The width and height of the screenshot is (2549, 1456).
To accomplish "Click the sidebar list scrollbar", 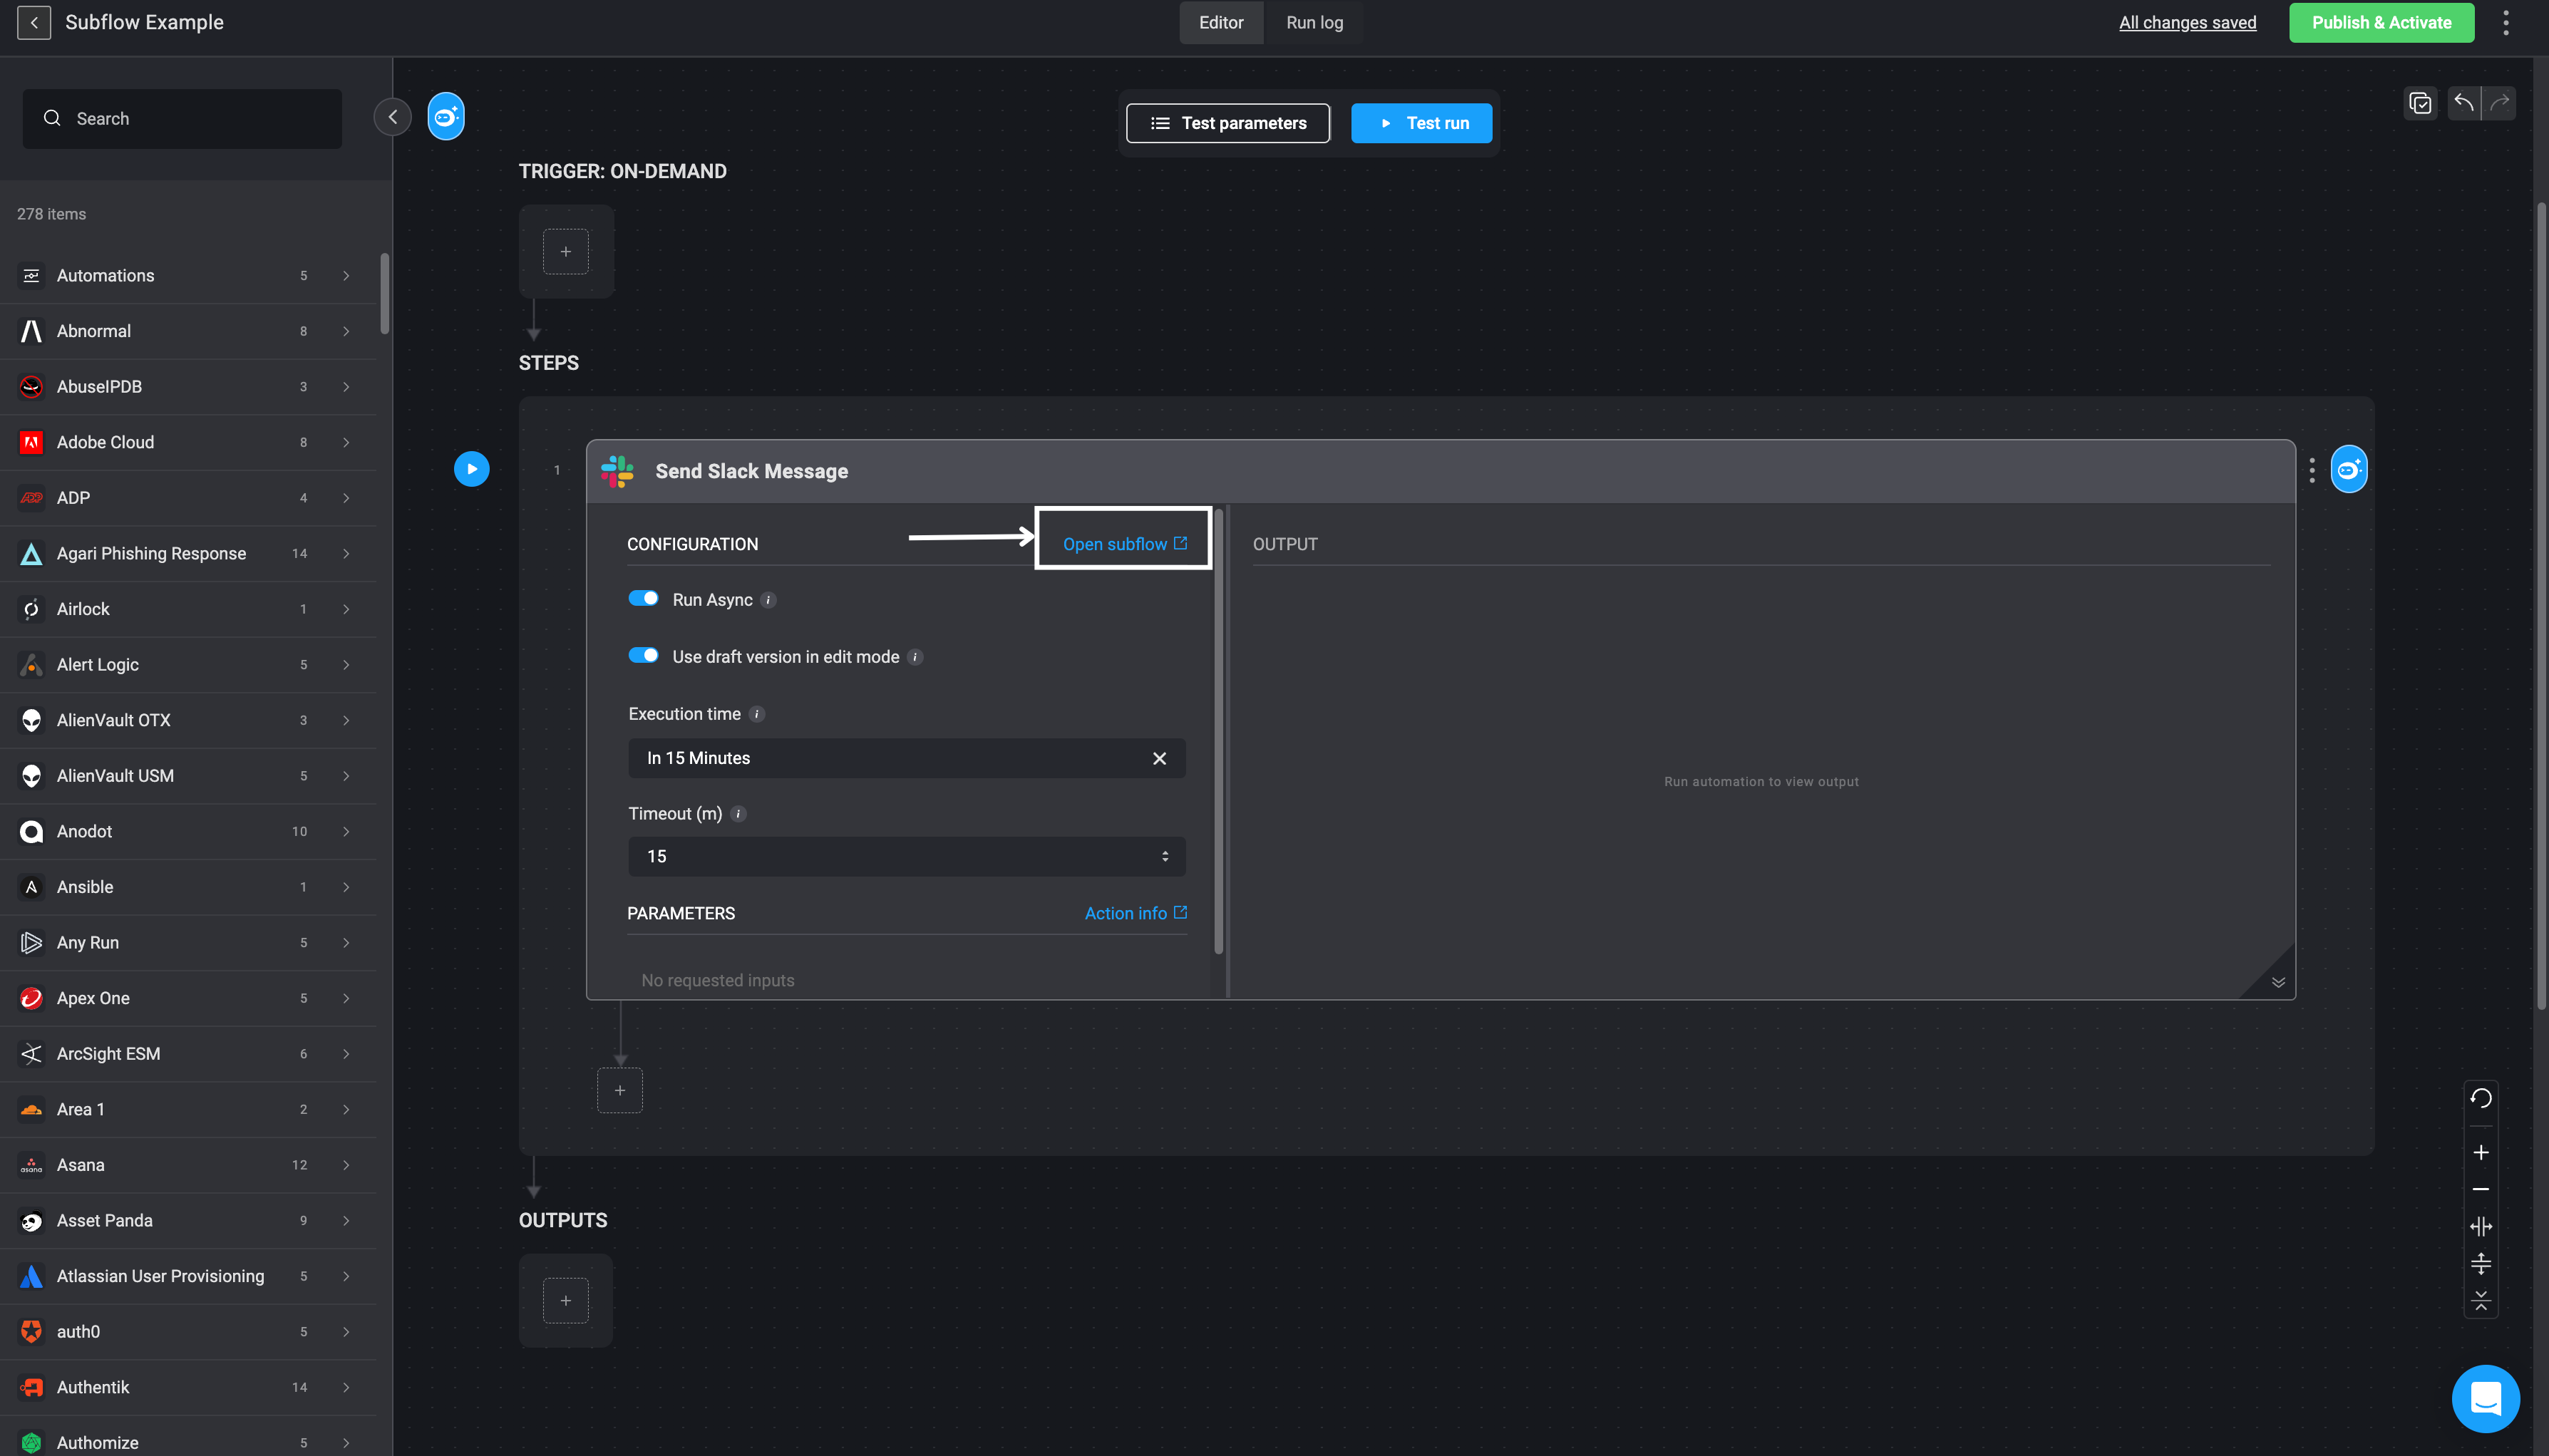I will click(384, 293).
